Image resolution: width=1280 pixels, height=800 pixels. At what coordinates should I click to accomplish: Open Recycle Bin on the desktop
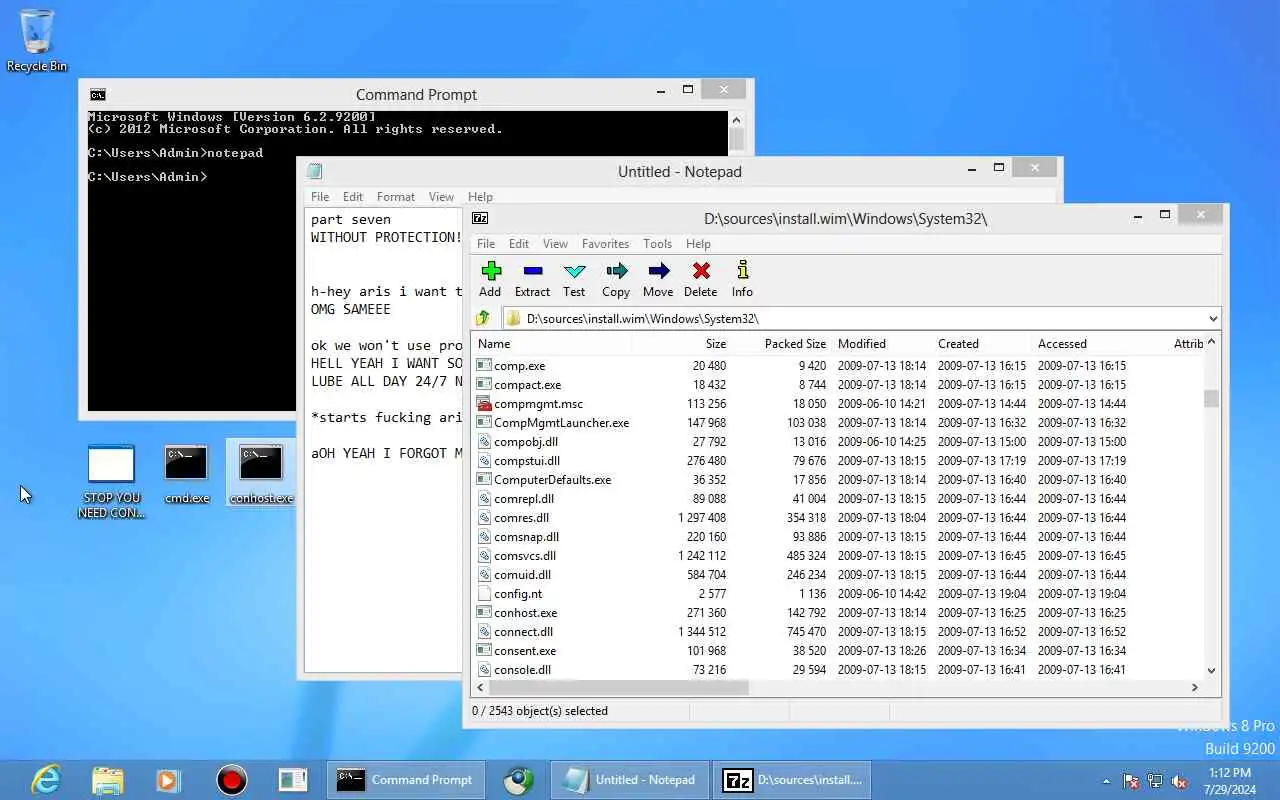tap(37, 41)
